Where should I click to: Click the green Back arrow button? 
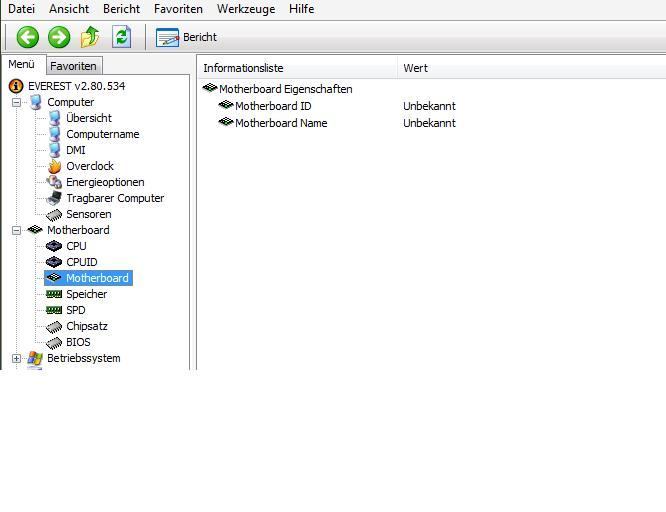click(x=28, y=37)
